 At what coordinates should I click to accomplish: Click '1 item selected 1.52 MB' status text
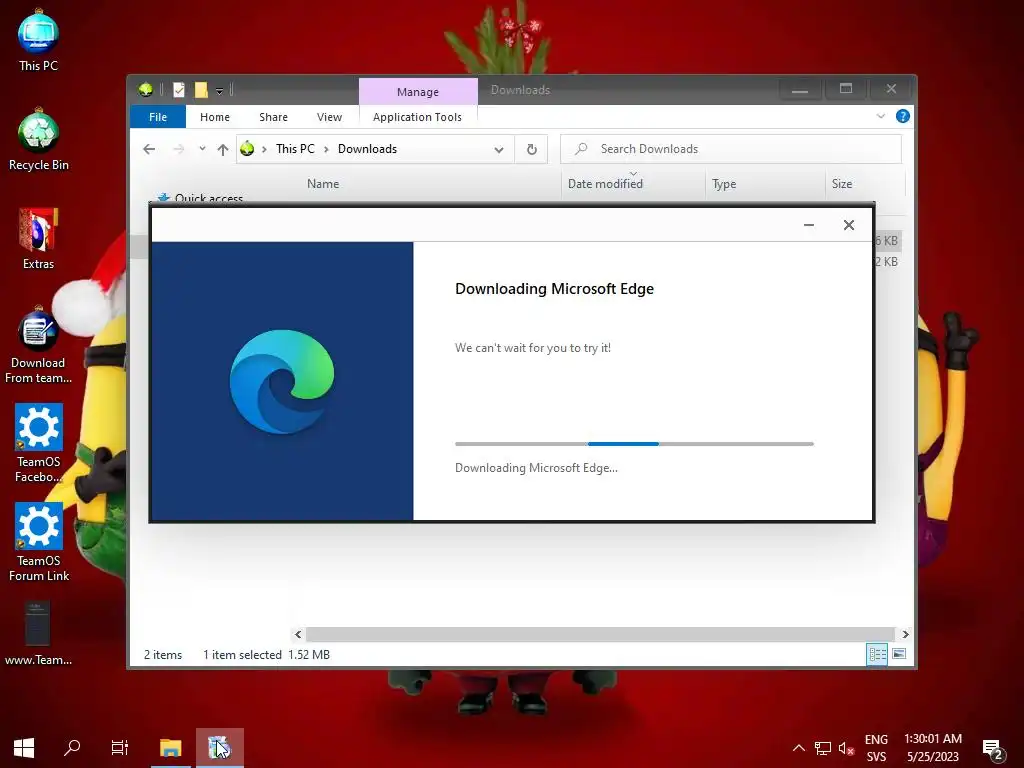(266, 654)
